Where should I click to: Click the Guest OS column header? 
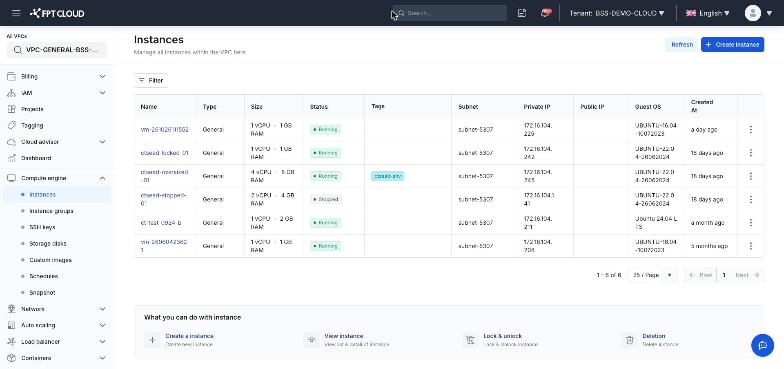pyautogui.click(x=648, y=107)
